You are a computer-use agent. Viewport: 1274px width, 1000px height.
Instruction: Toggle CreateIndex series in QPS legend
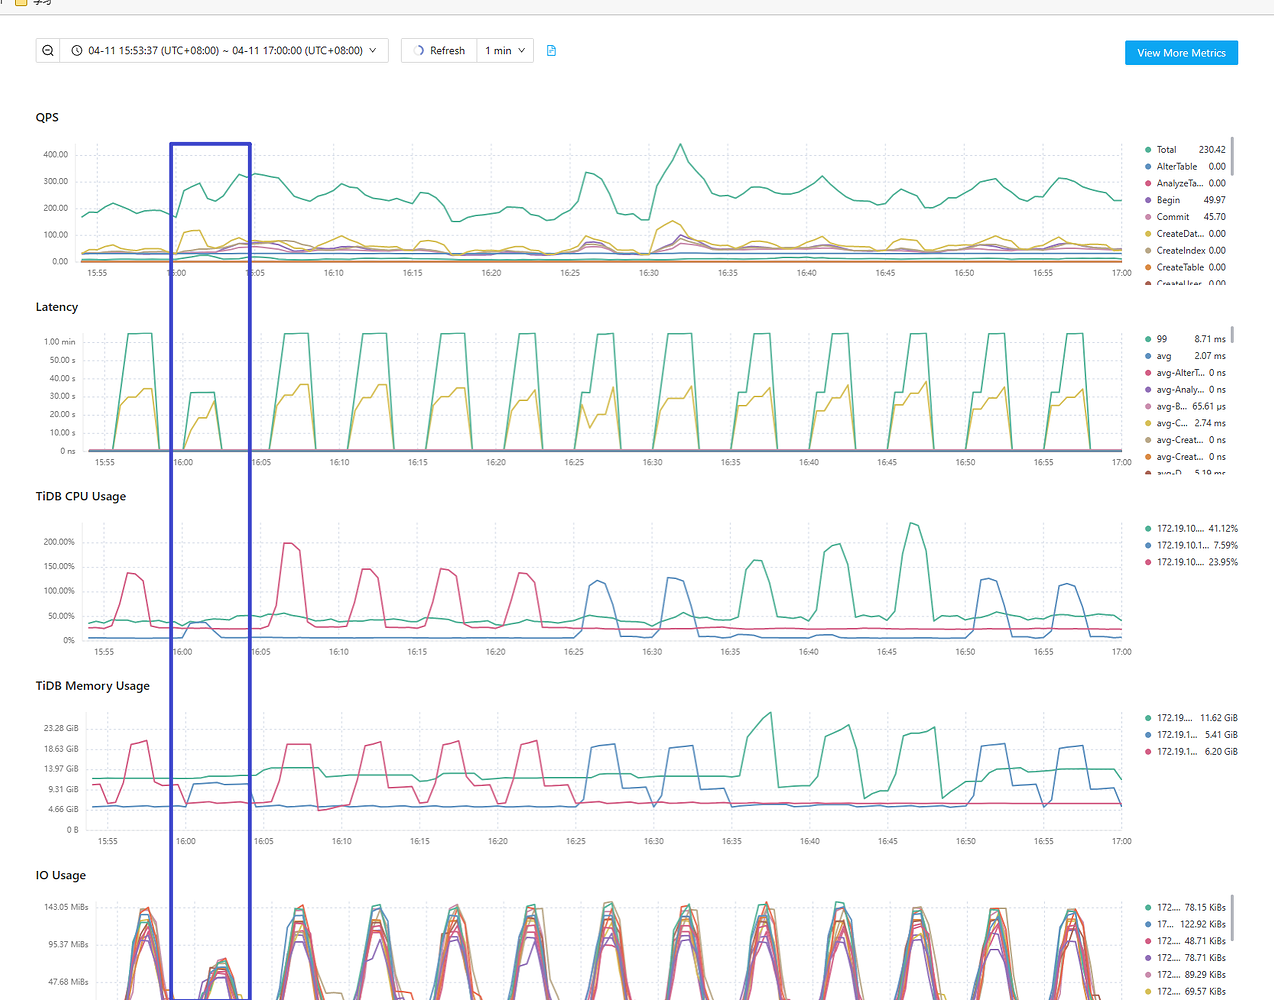(1180, 251)
